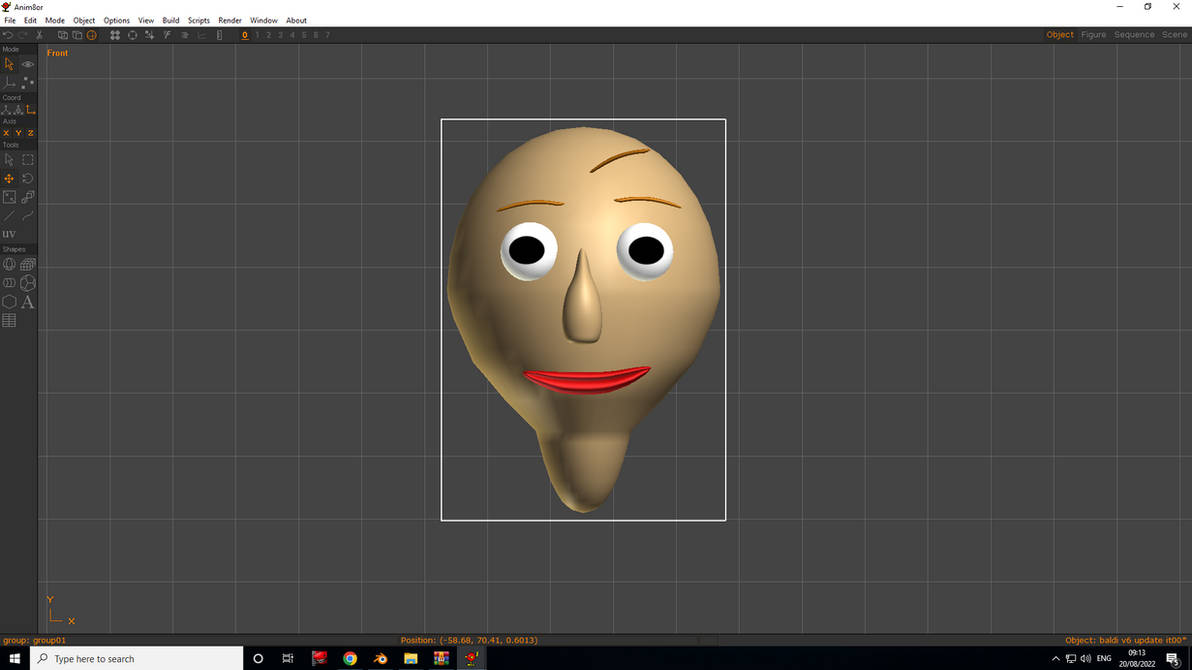This screenshot has width=1192, height=670.
Task: Open the Object menu
Action: click(84, 21)
